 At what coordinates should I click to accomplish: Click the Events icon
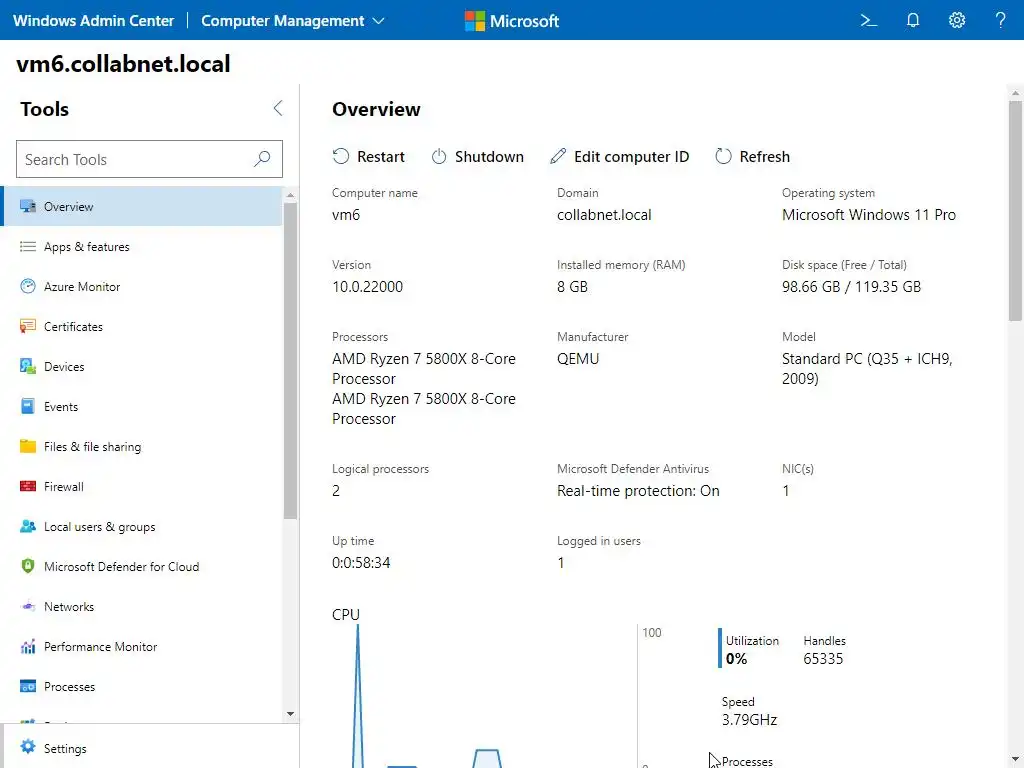pos(27,406)
